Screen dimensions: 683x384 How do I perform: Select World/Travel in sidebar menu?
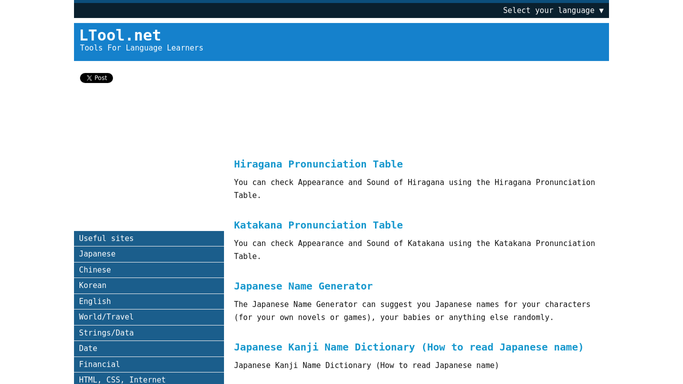pyautogui.click(x=149, y=317)
